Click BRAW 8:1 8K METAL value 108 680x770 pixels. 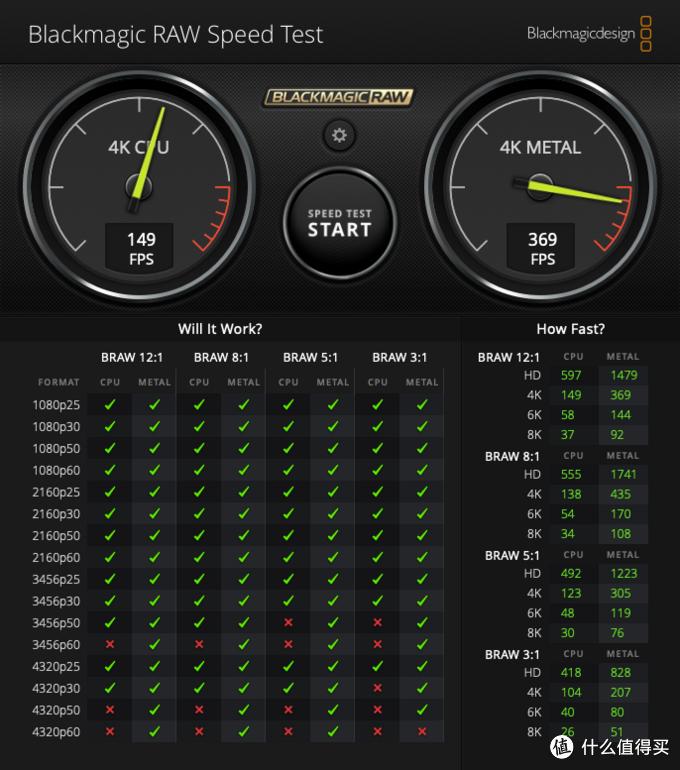pos(621,534)
